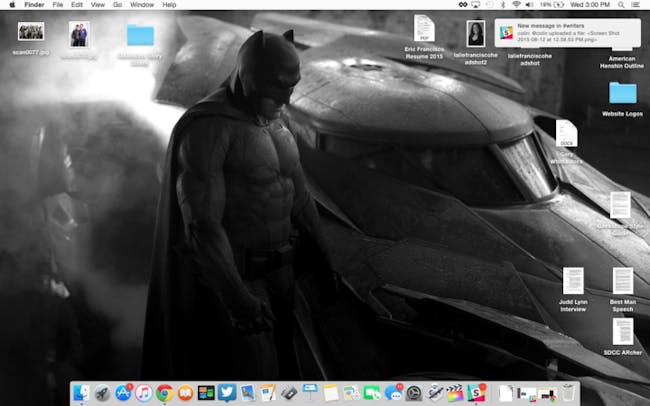This screenshot has height=406, width=650.
Task: Open Slack from the dock
Action: [476, 393]
